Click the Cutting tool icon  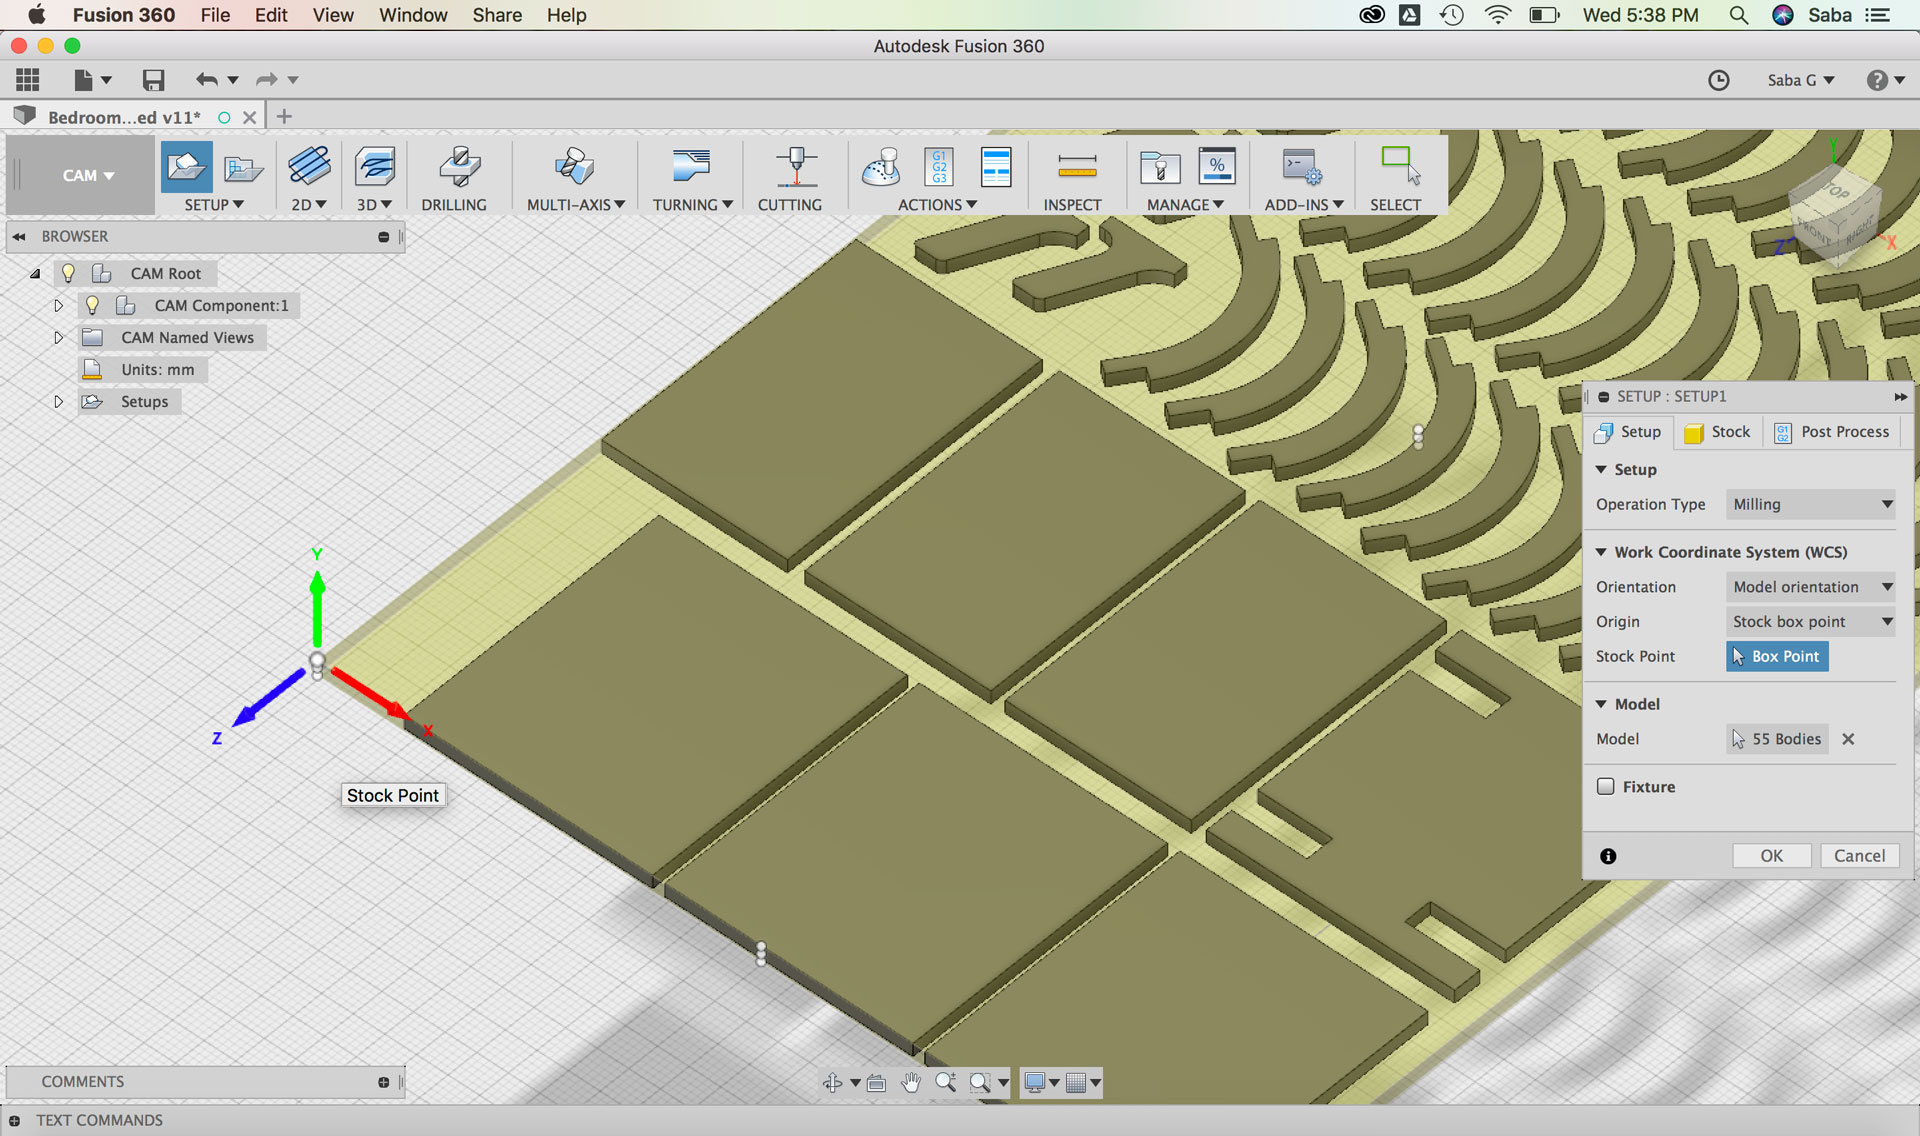(x=795, y=166)
